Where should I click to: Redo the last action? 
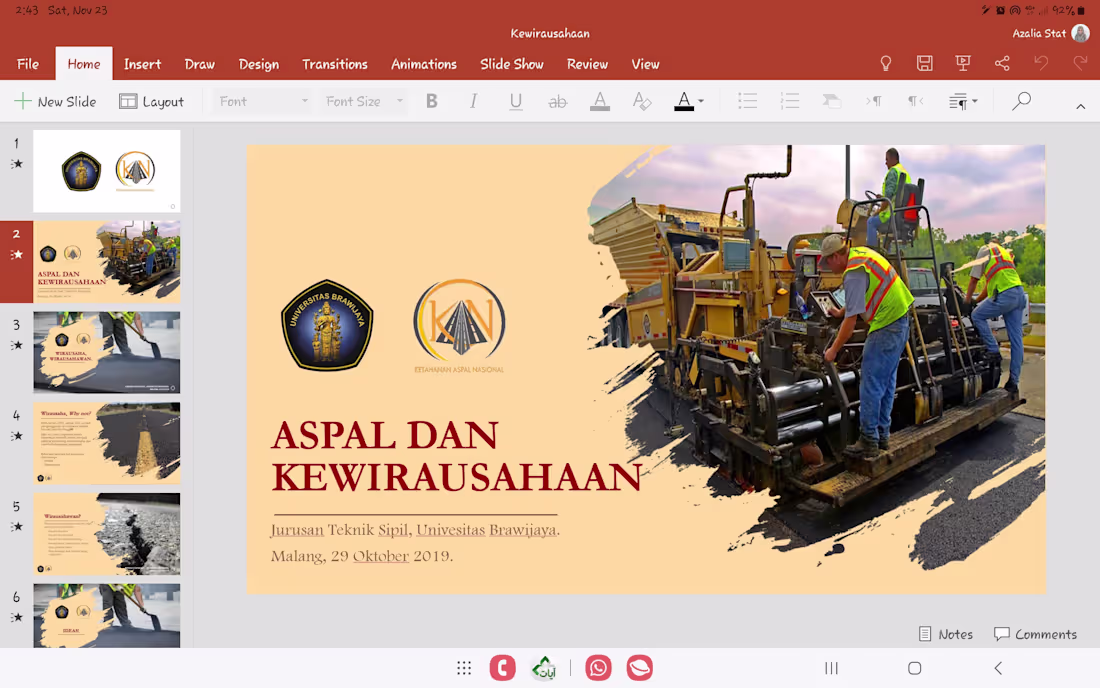[x=1080, y=62]
